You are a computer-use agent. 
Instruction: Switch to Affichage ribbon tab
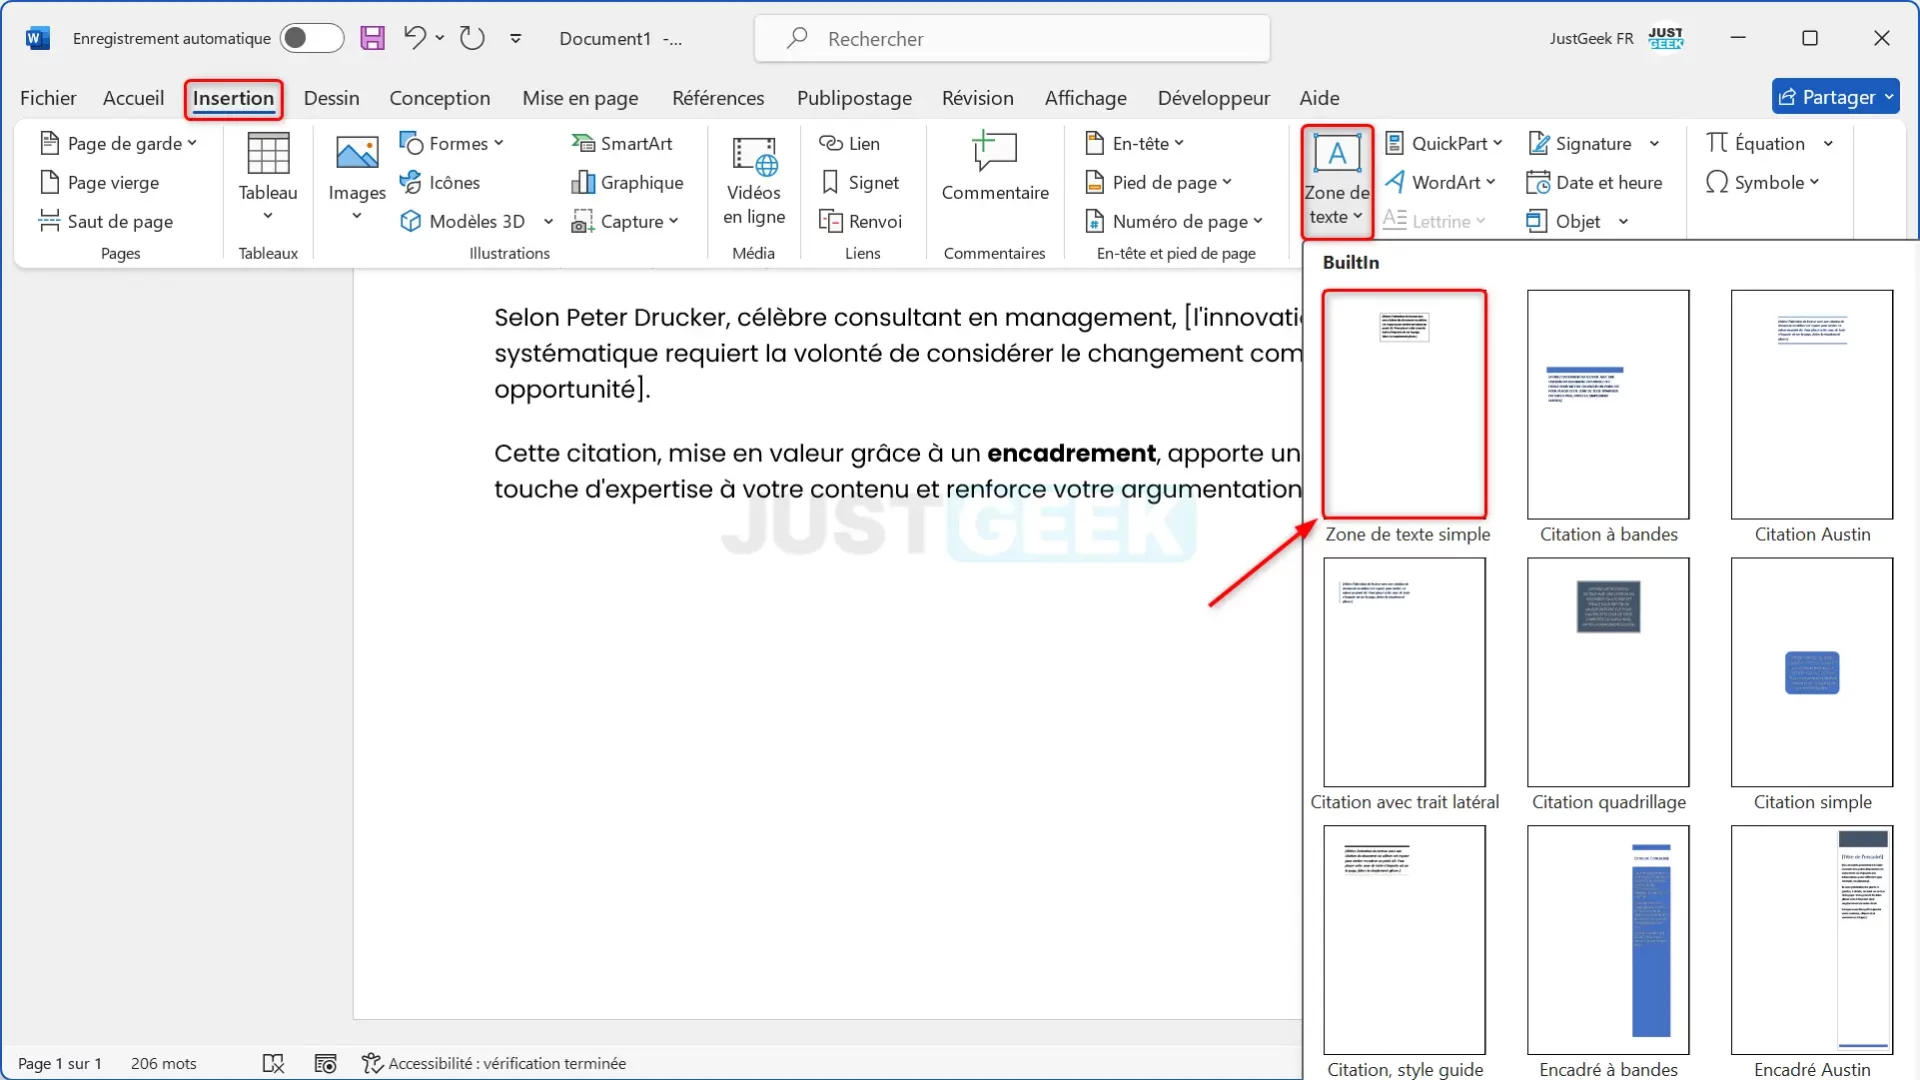pyautogui.click(x=1085, y=96)
